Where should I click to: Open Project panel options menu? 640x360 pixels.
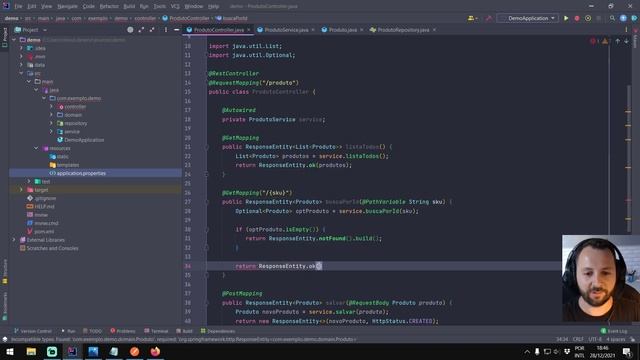coord(166,30)
